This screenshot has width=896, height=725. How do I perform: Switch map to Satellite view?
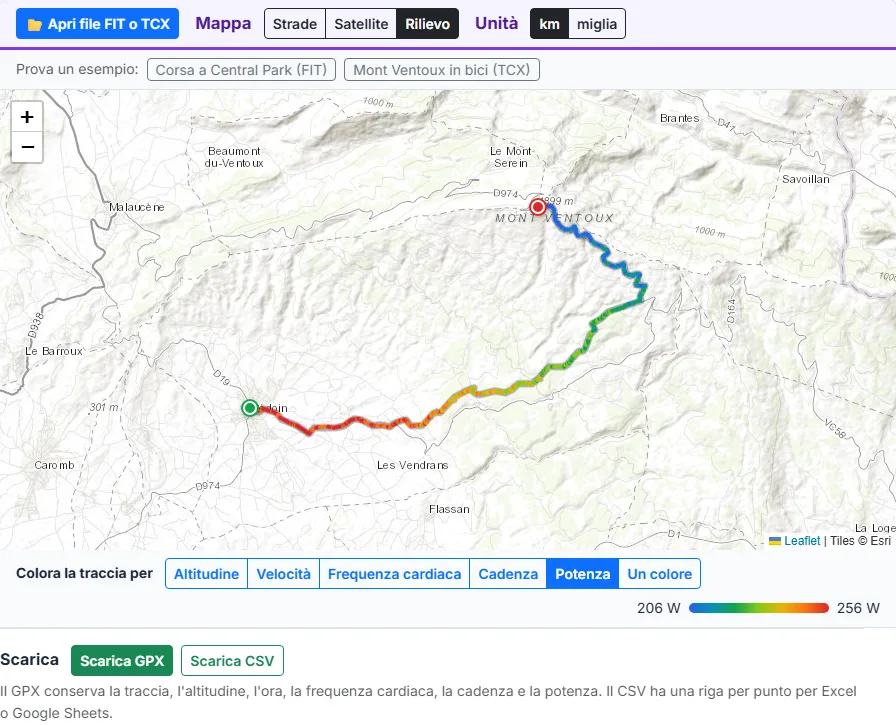[x=361, y=24]
